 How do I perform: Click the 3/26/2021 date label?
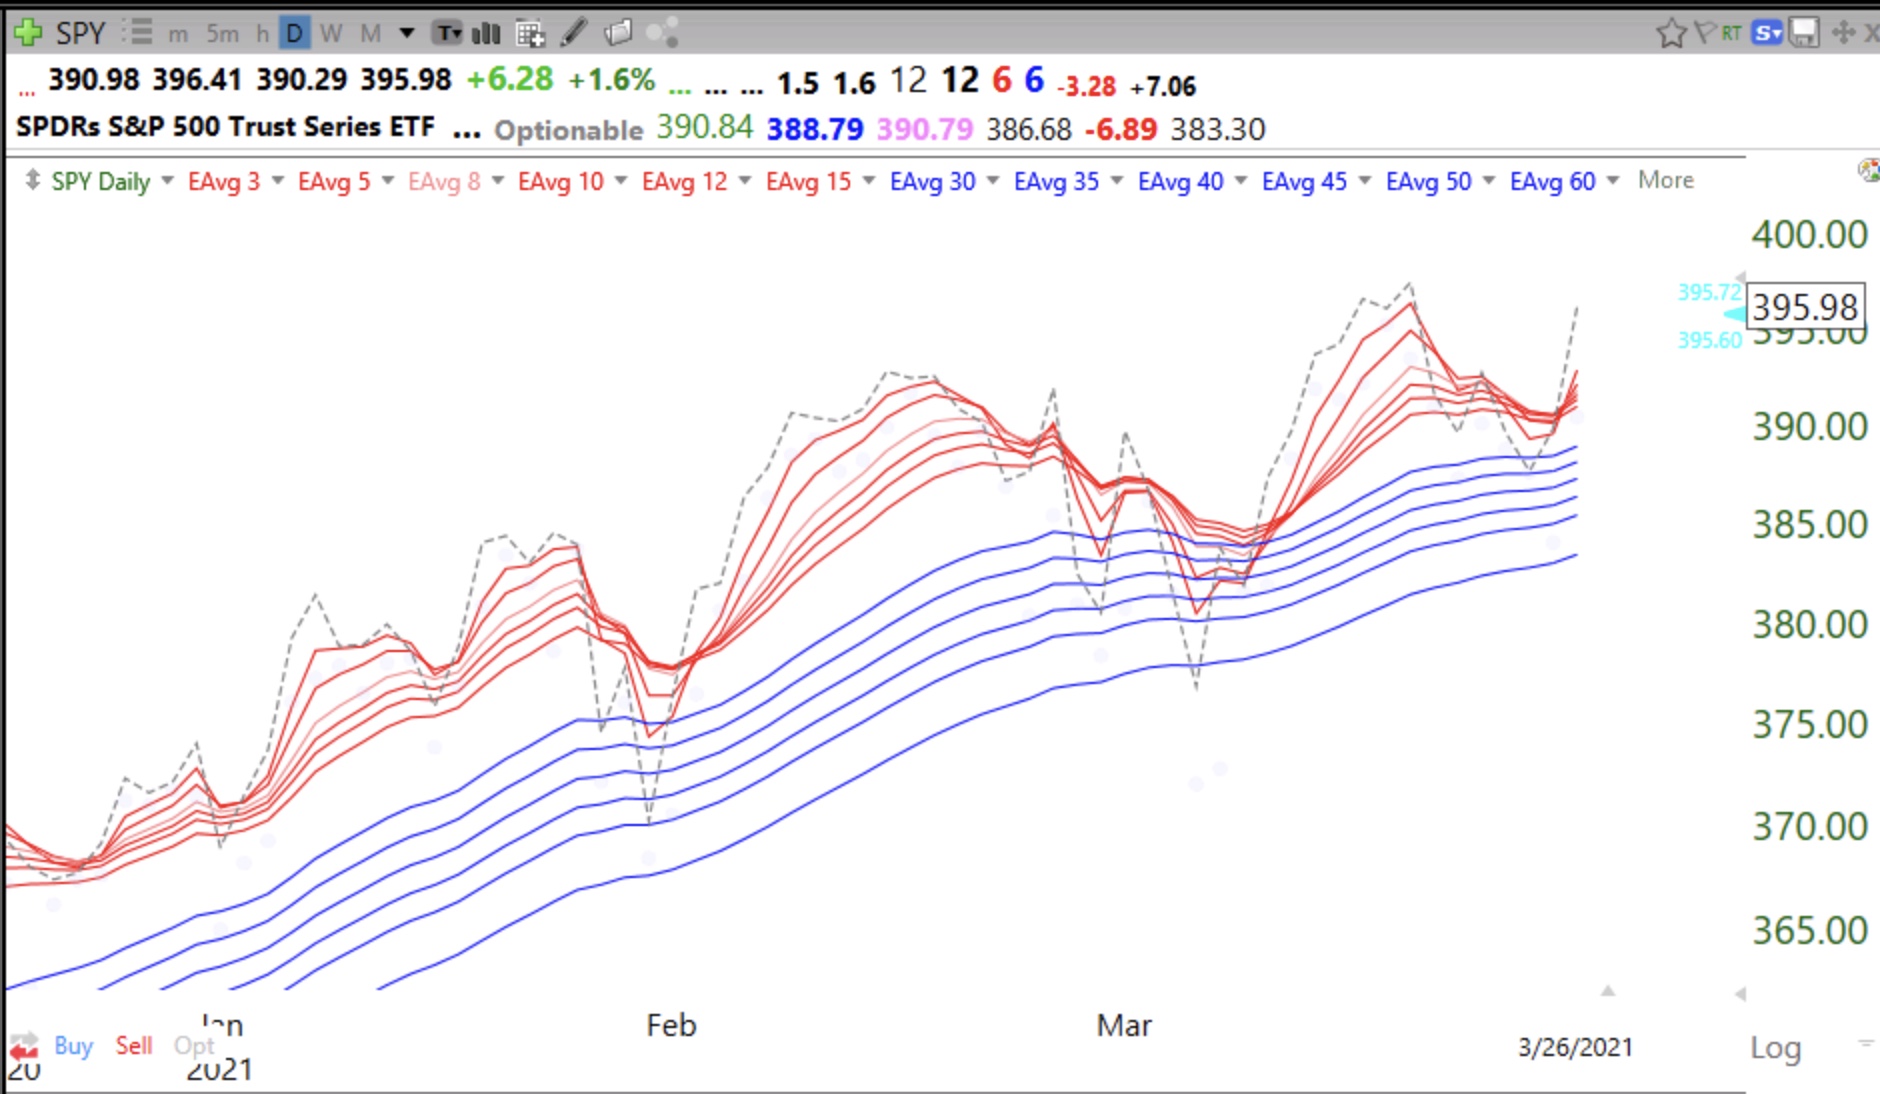point(1575,1047)
